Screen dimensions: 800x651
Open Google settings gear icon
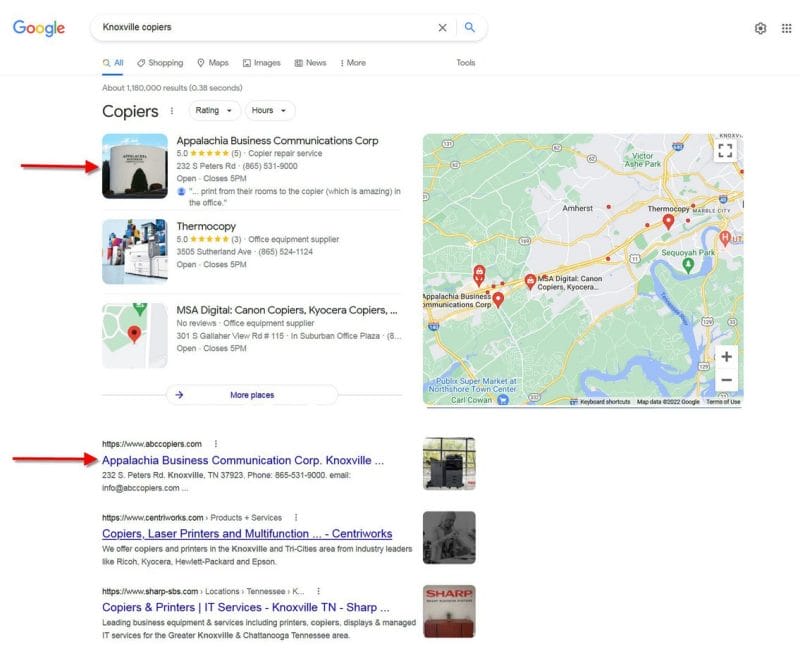pos(760,29)
